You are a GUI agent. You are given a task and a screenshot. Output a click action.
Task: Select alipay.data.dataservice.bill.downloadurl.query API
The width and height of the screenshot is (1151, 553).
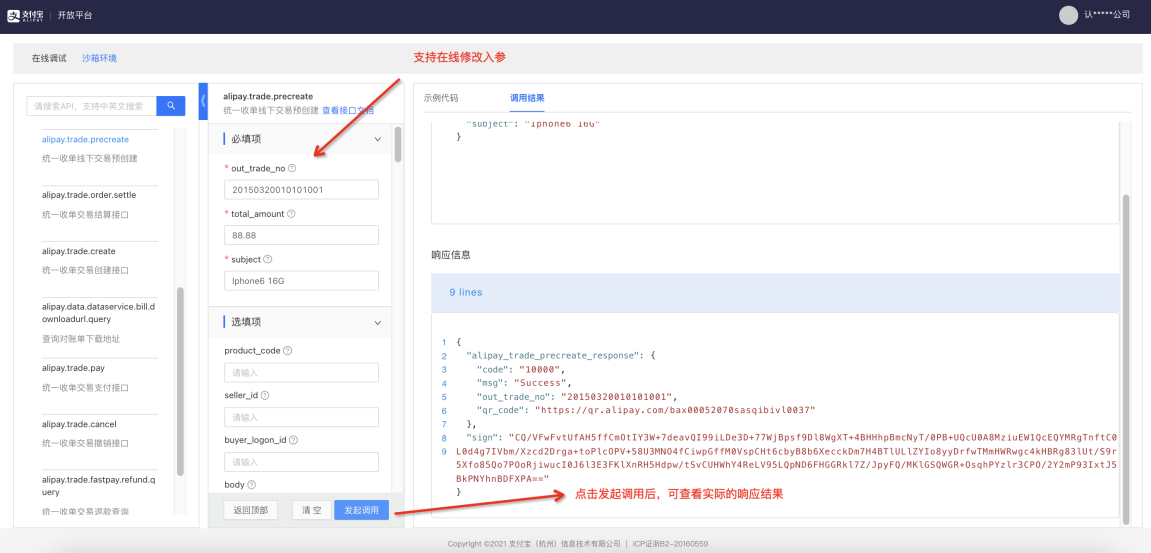pos(98,313)
